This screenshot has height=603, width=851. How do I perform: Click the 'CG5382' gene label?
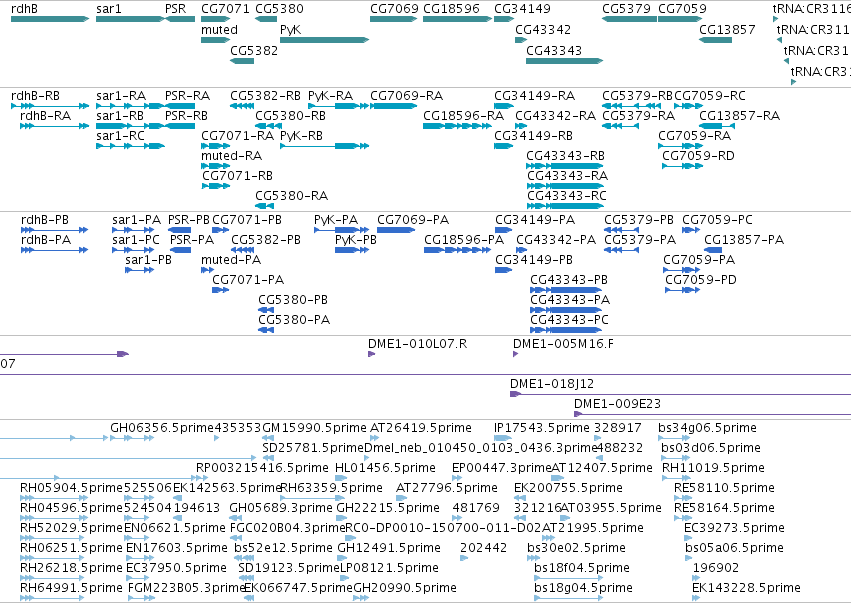point(254,50)
